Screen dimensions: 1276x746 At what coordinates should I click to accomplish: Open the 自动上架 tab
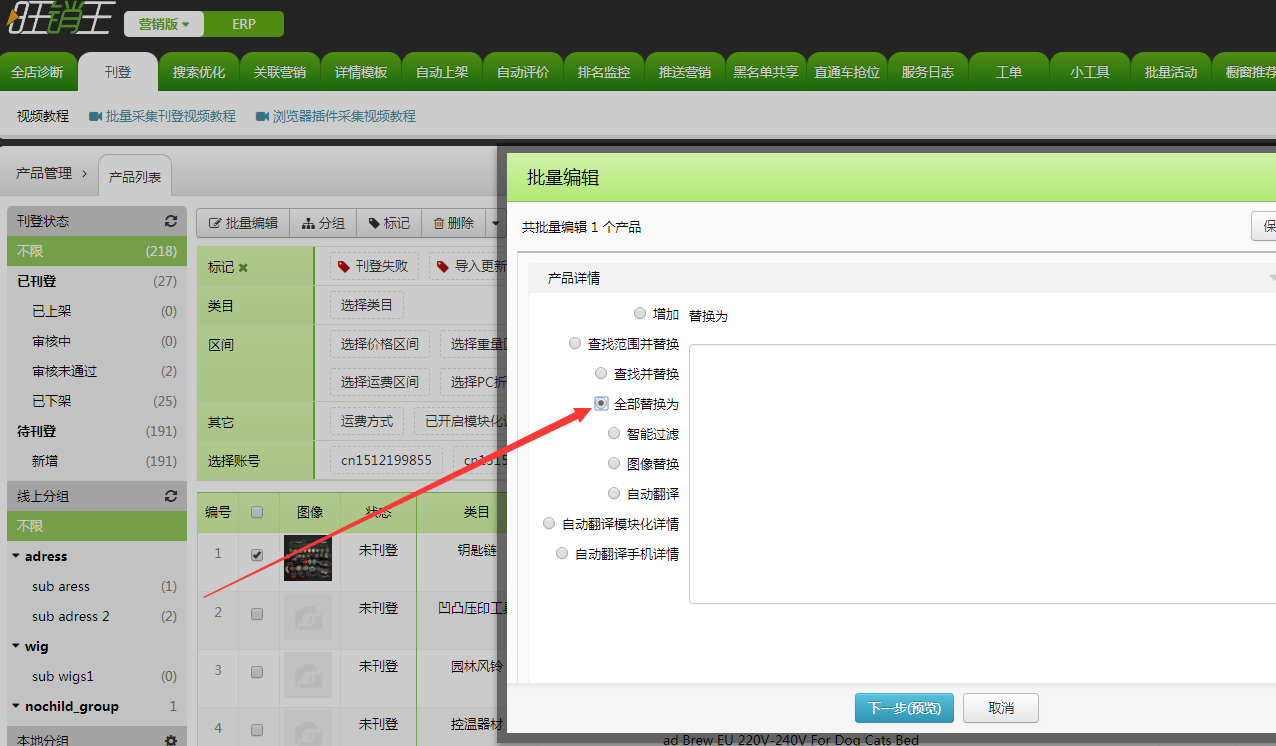click(442, 72)
